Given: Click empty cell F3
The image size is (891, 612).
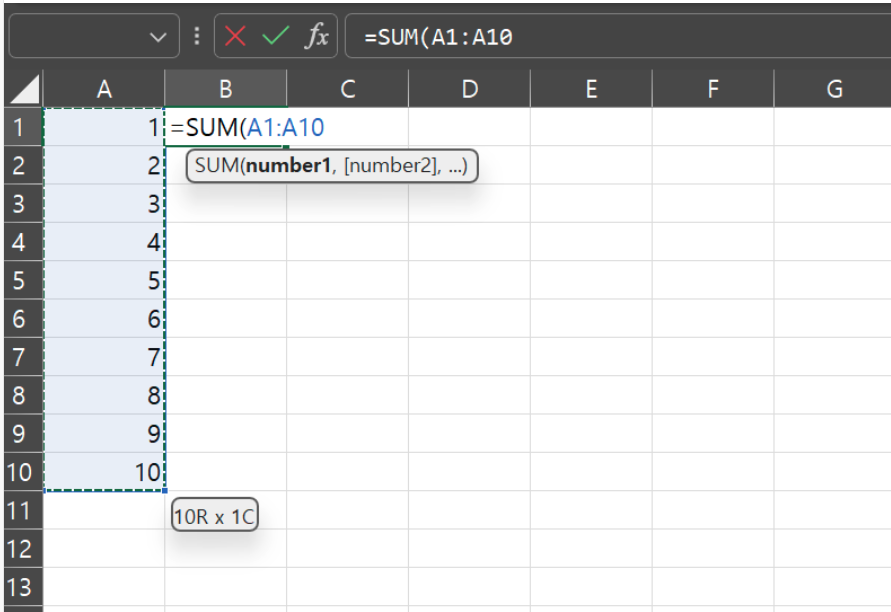Looking at the screenshot, I should (713, 203).
